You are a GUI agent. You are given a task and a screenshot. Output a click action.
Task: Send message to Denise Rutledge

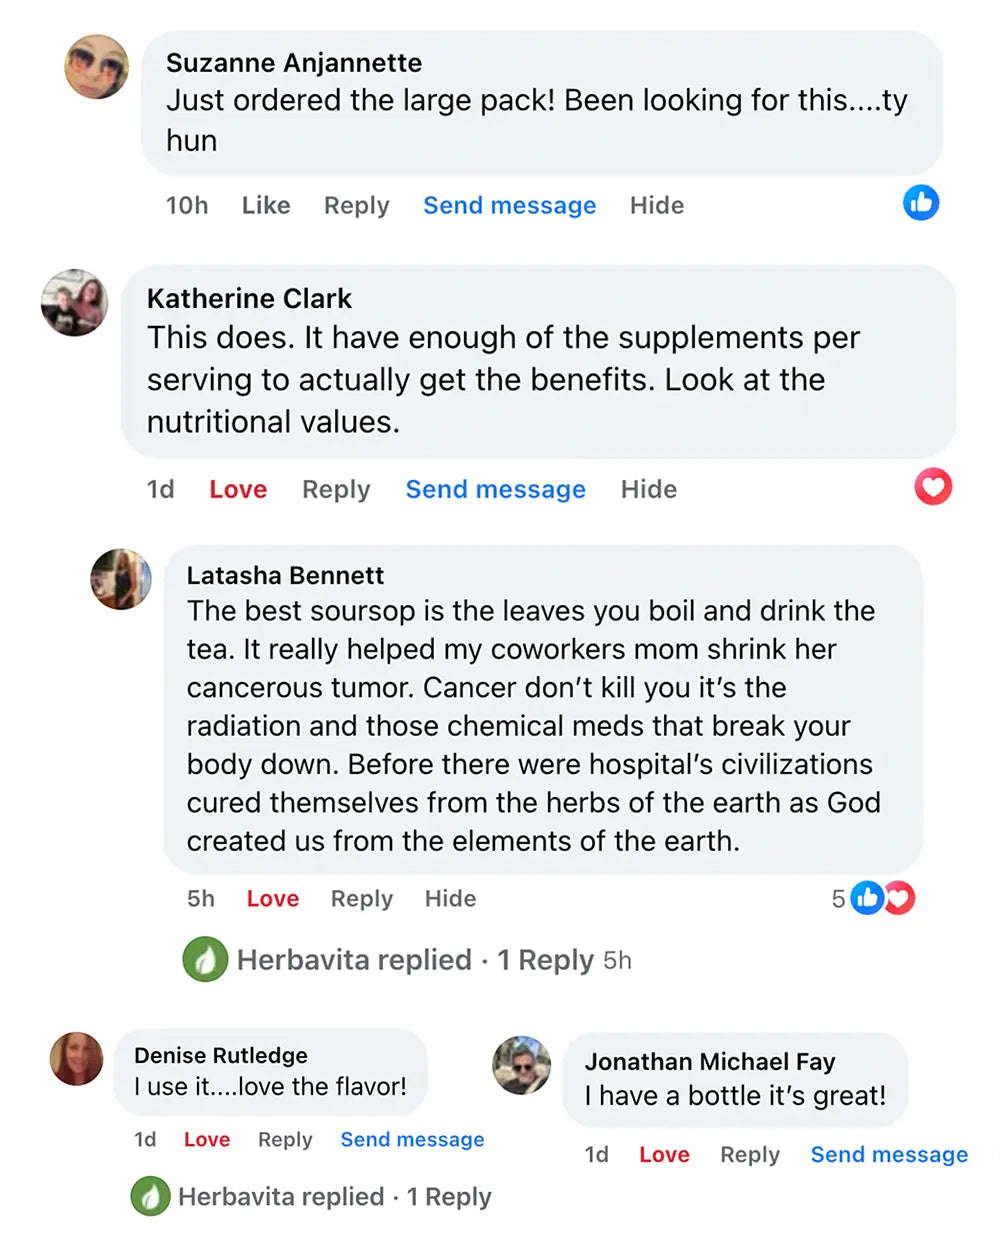(412, 1139)
